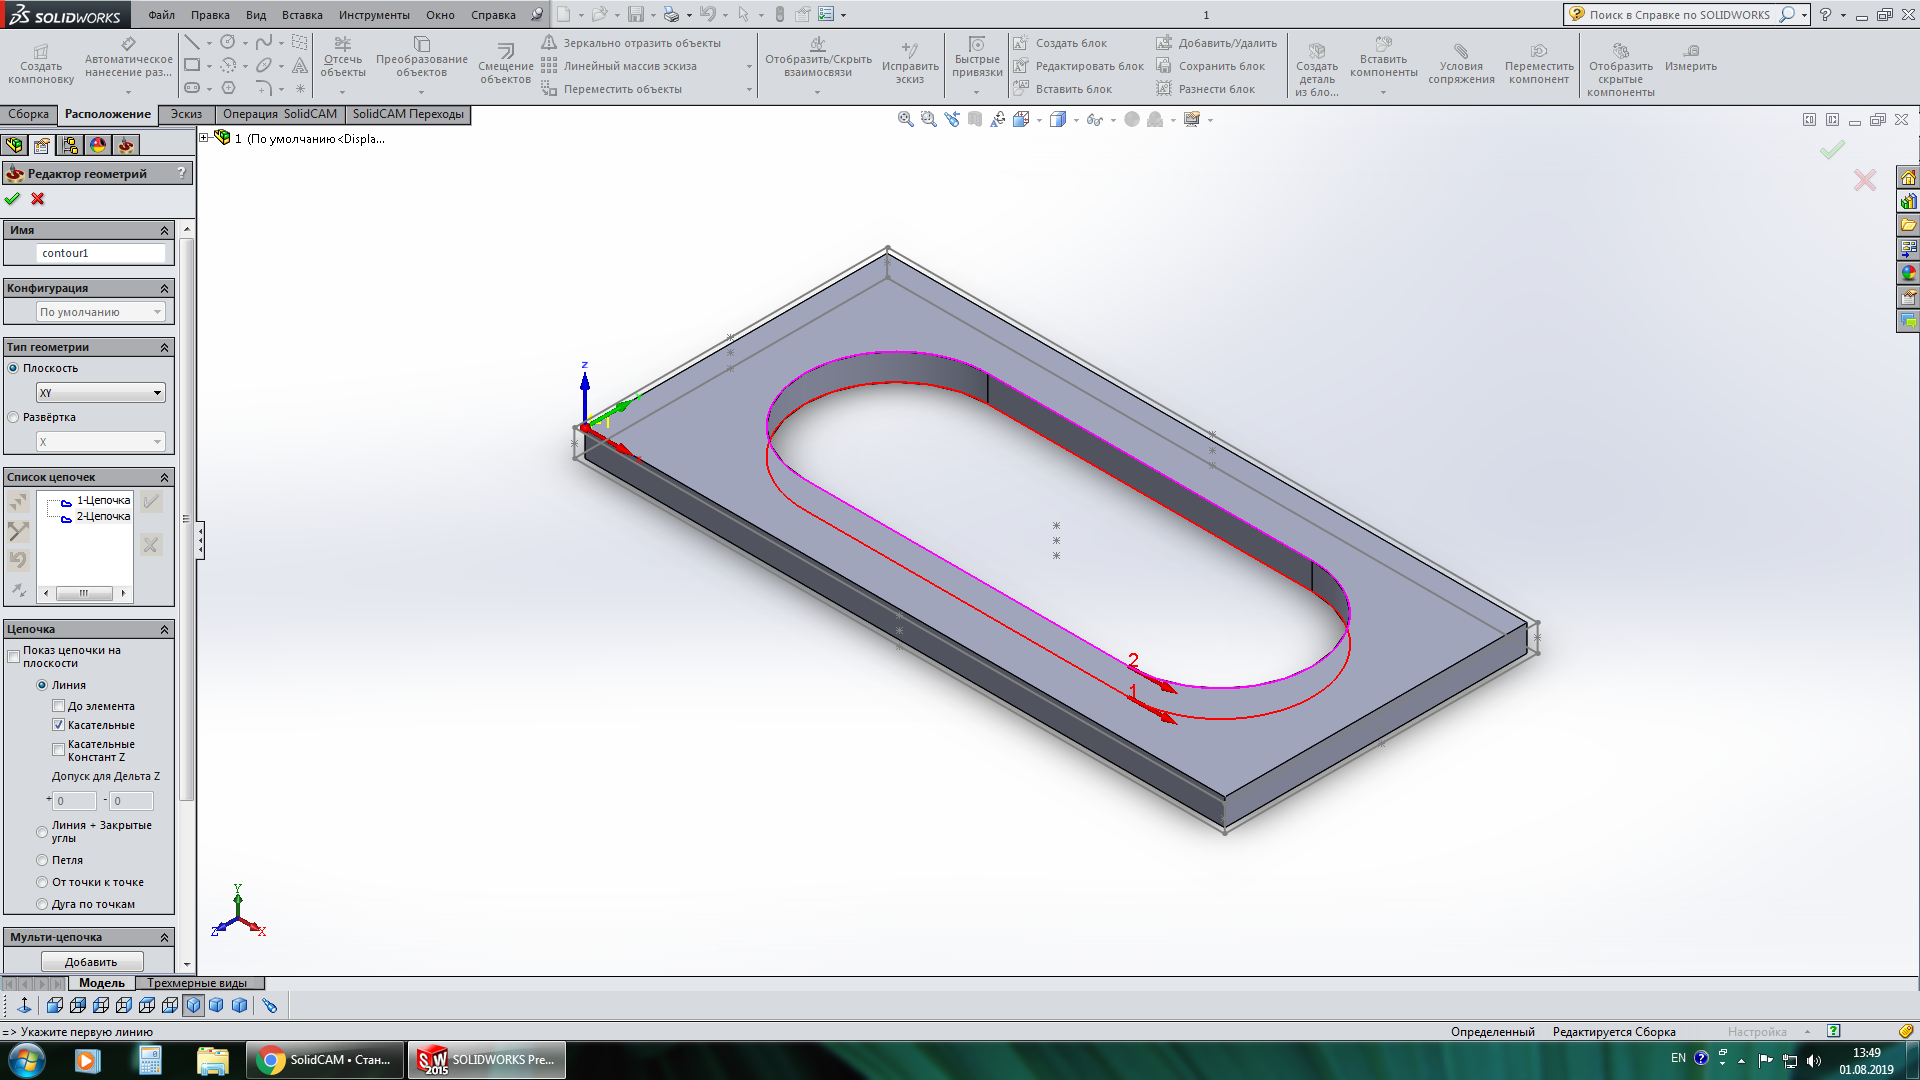Click the Mirror entities (Зеркально отразить) icon

[x=549, y=43]
